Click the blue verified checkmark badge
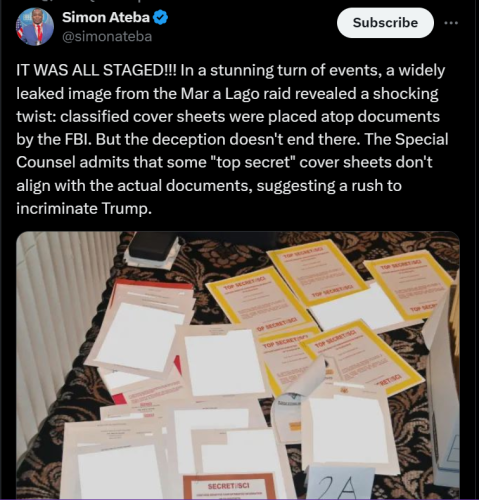The height and width of the screenshot is (500, 479). pos(160,17)
